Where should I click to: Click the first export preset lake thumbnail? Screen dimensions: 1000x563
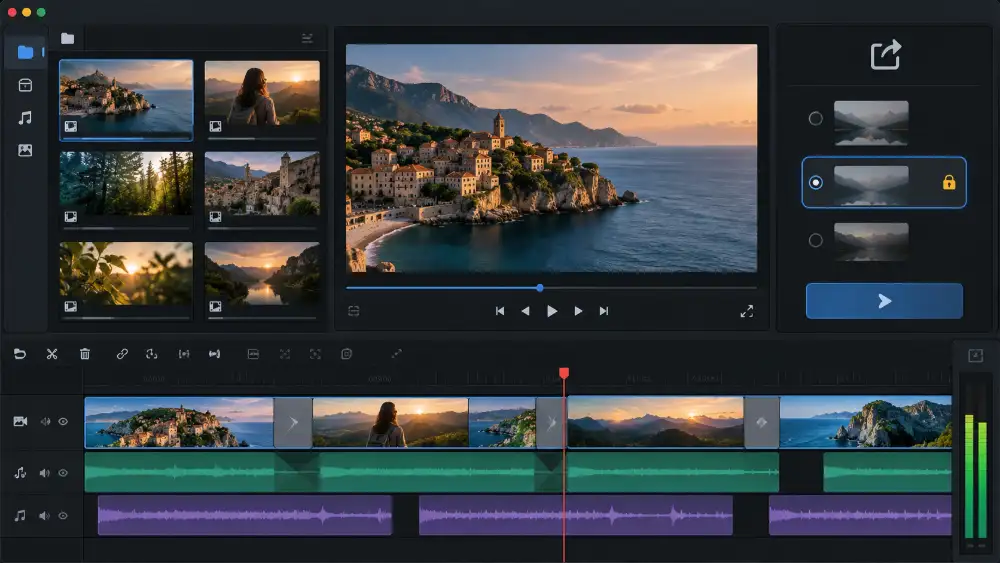tap(871, 122)
